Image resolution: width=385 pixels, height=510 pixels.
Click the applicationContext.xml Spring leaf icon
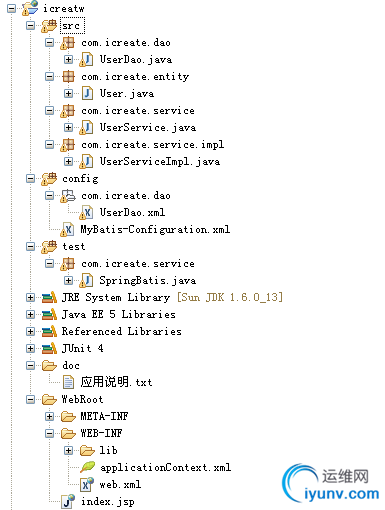click(x=87, y=467)
